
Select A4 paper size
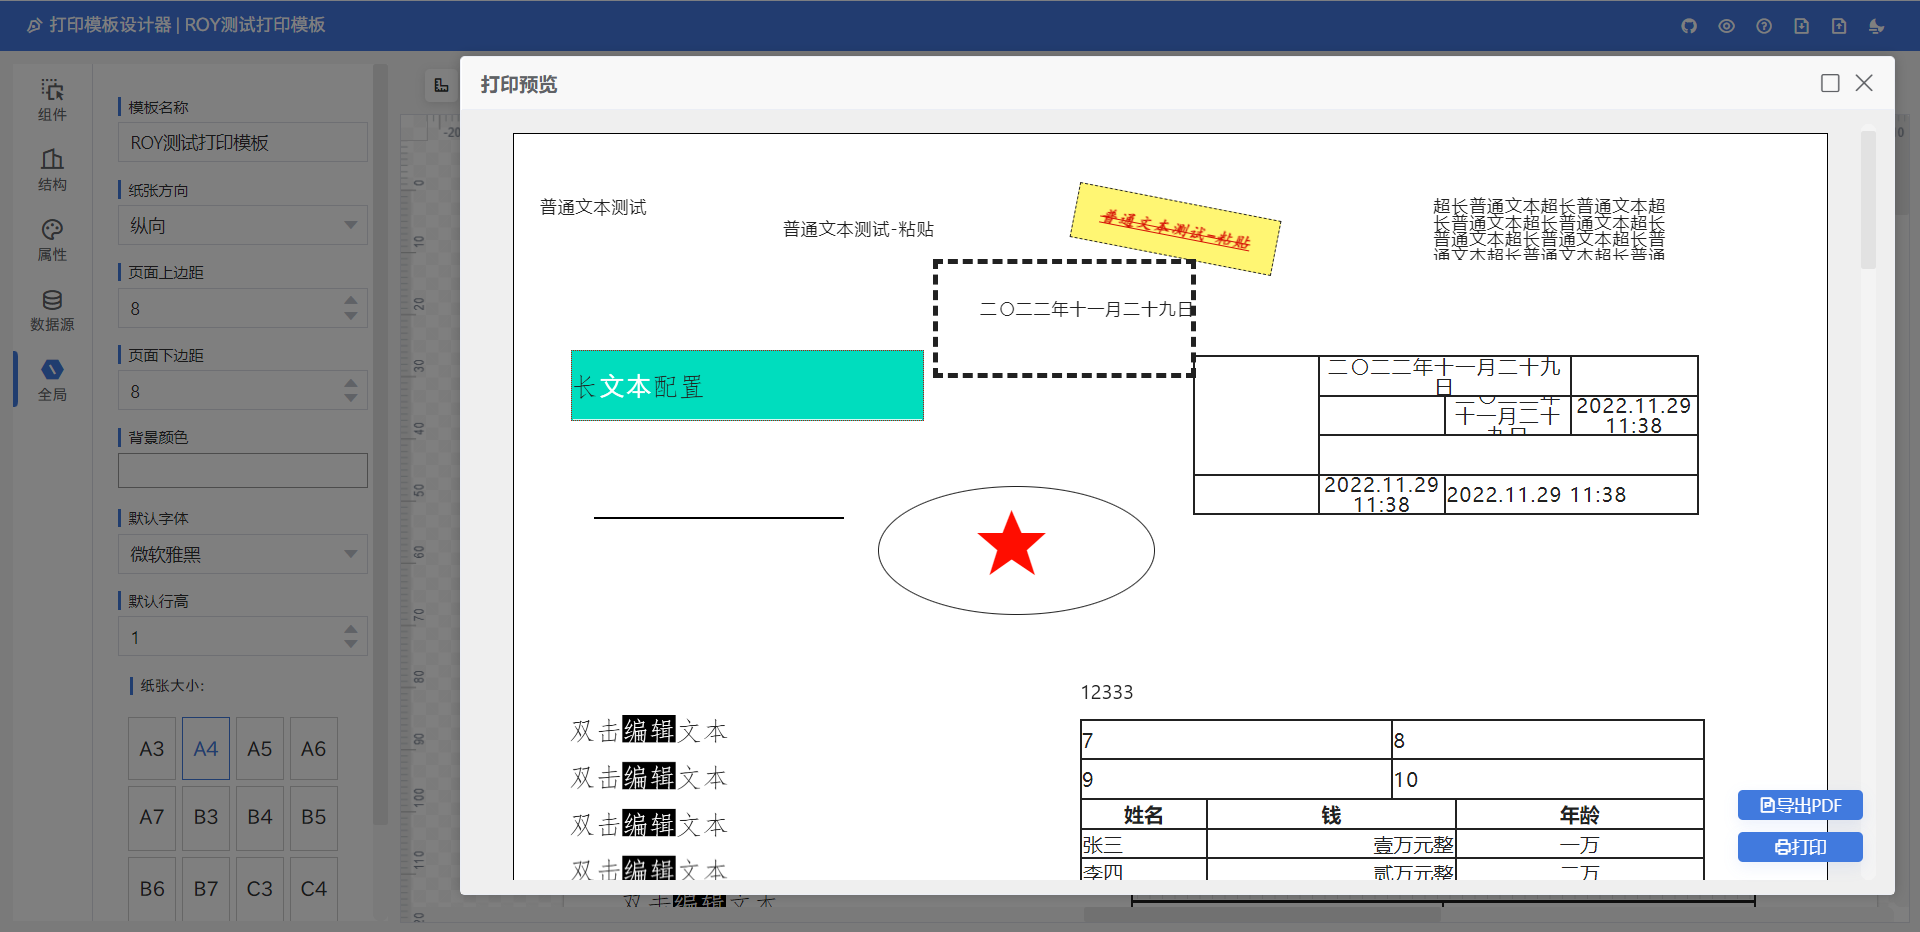tap(206, 748)
